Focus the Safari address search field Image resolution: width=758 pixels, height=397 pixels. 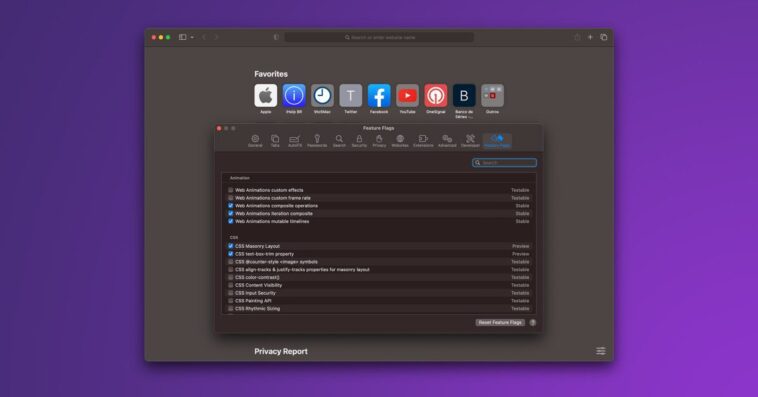379,37
